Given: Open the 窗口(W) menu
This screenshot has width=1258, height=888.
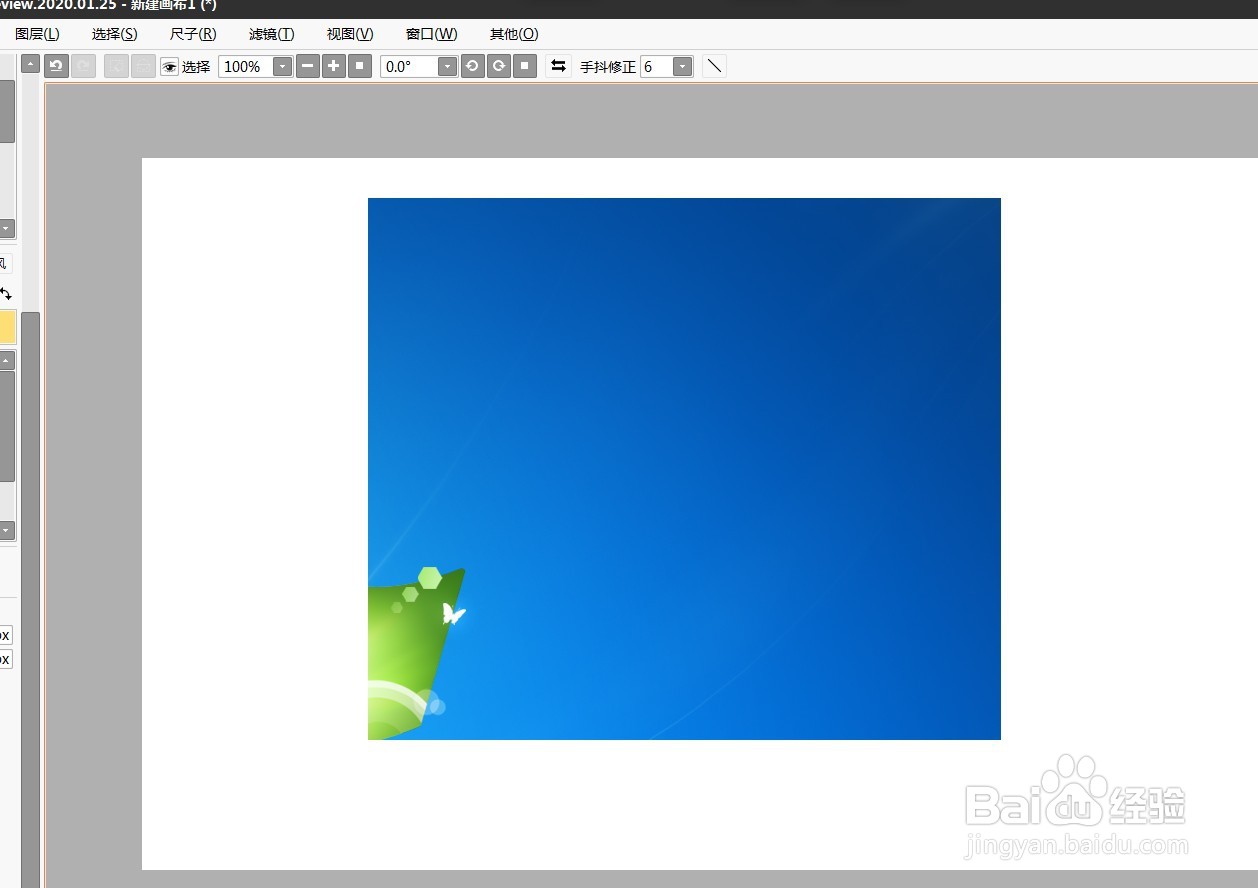Looking at the screenshot, I should pos(432,34).
